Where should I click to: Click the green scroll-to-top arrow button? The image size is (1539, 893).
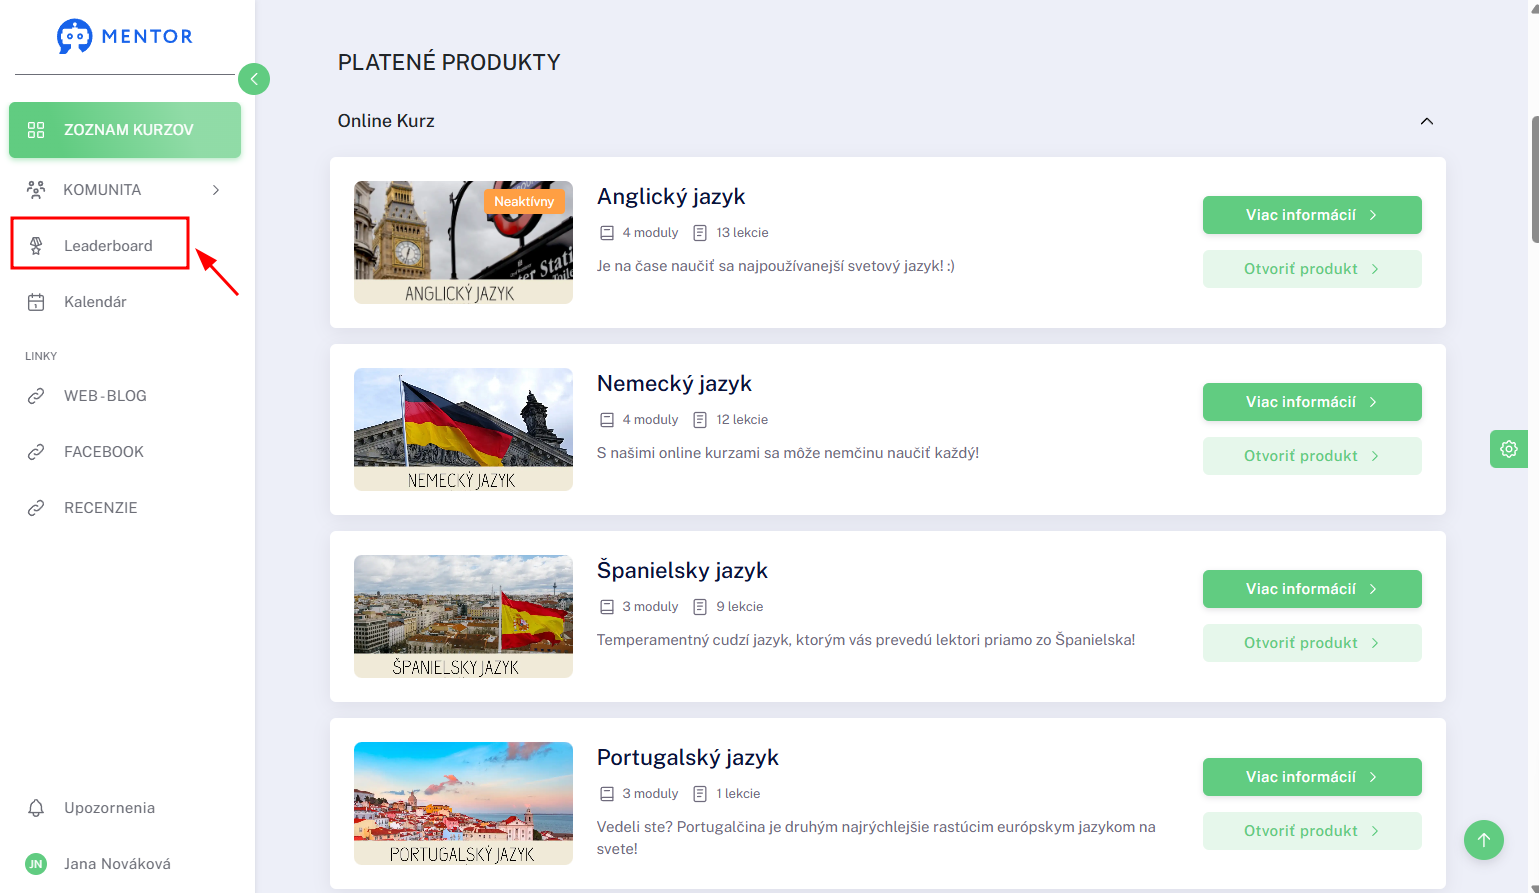pos(1484,840)
